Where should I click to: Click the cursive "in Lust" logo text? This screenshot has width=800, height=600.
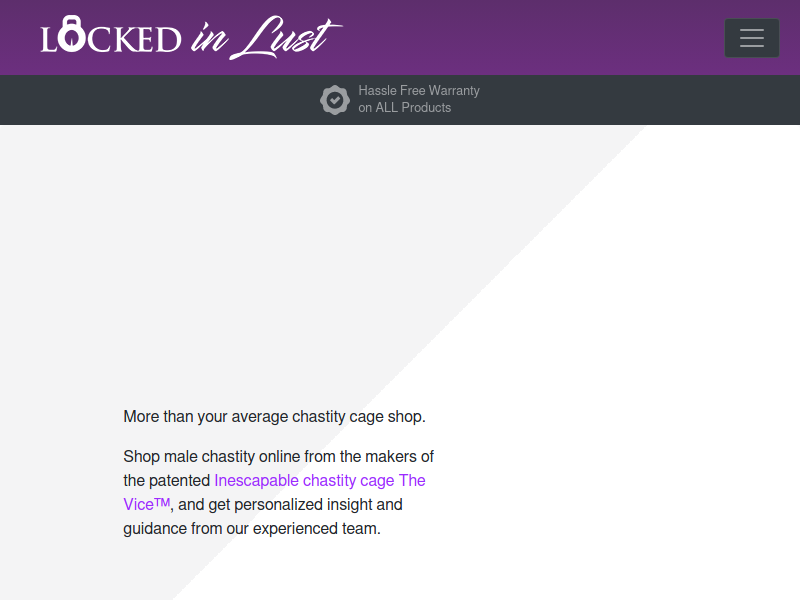click(267, 37)
